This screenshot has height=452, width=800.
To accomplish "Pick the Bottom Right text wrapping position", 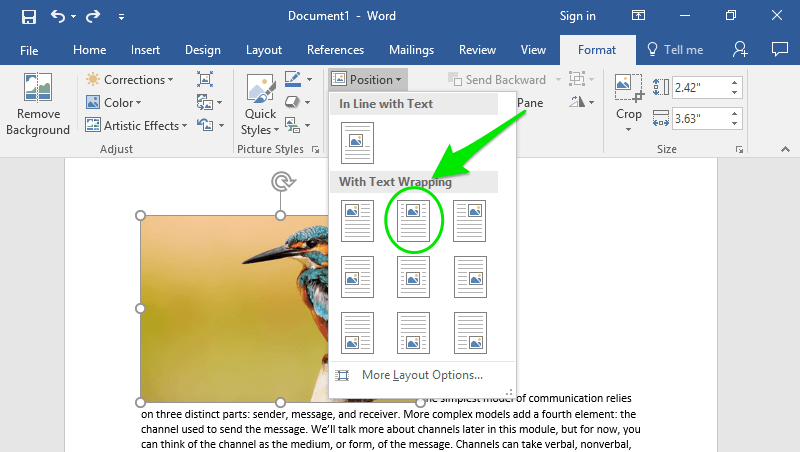I will (x=468, y=332).
